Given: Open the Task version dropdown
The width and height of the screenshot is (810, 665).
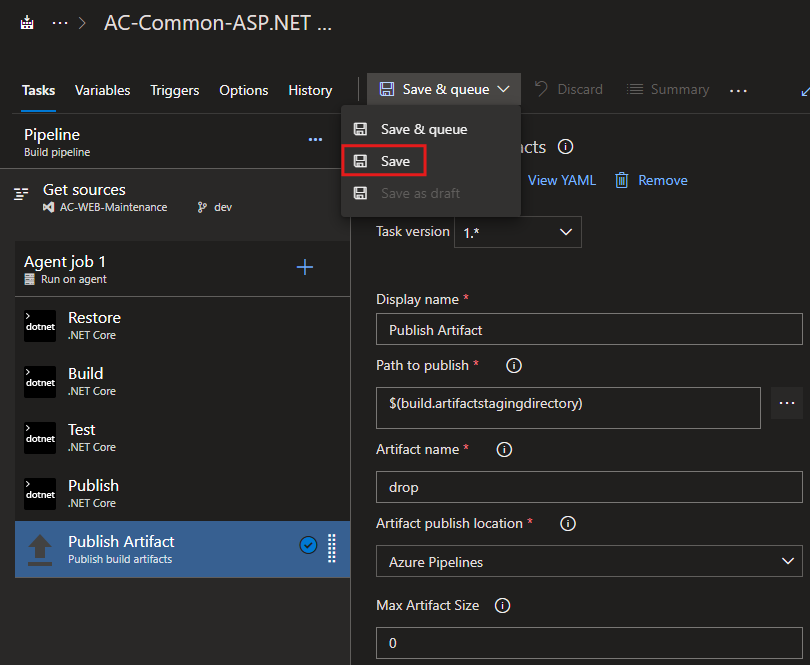Looking at the screenshot, I should coord(518,232).
